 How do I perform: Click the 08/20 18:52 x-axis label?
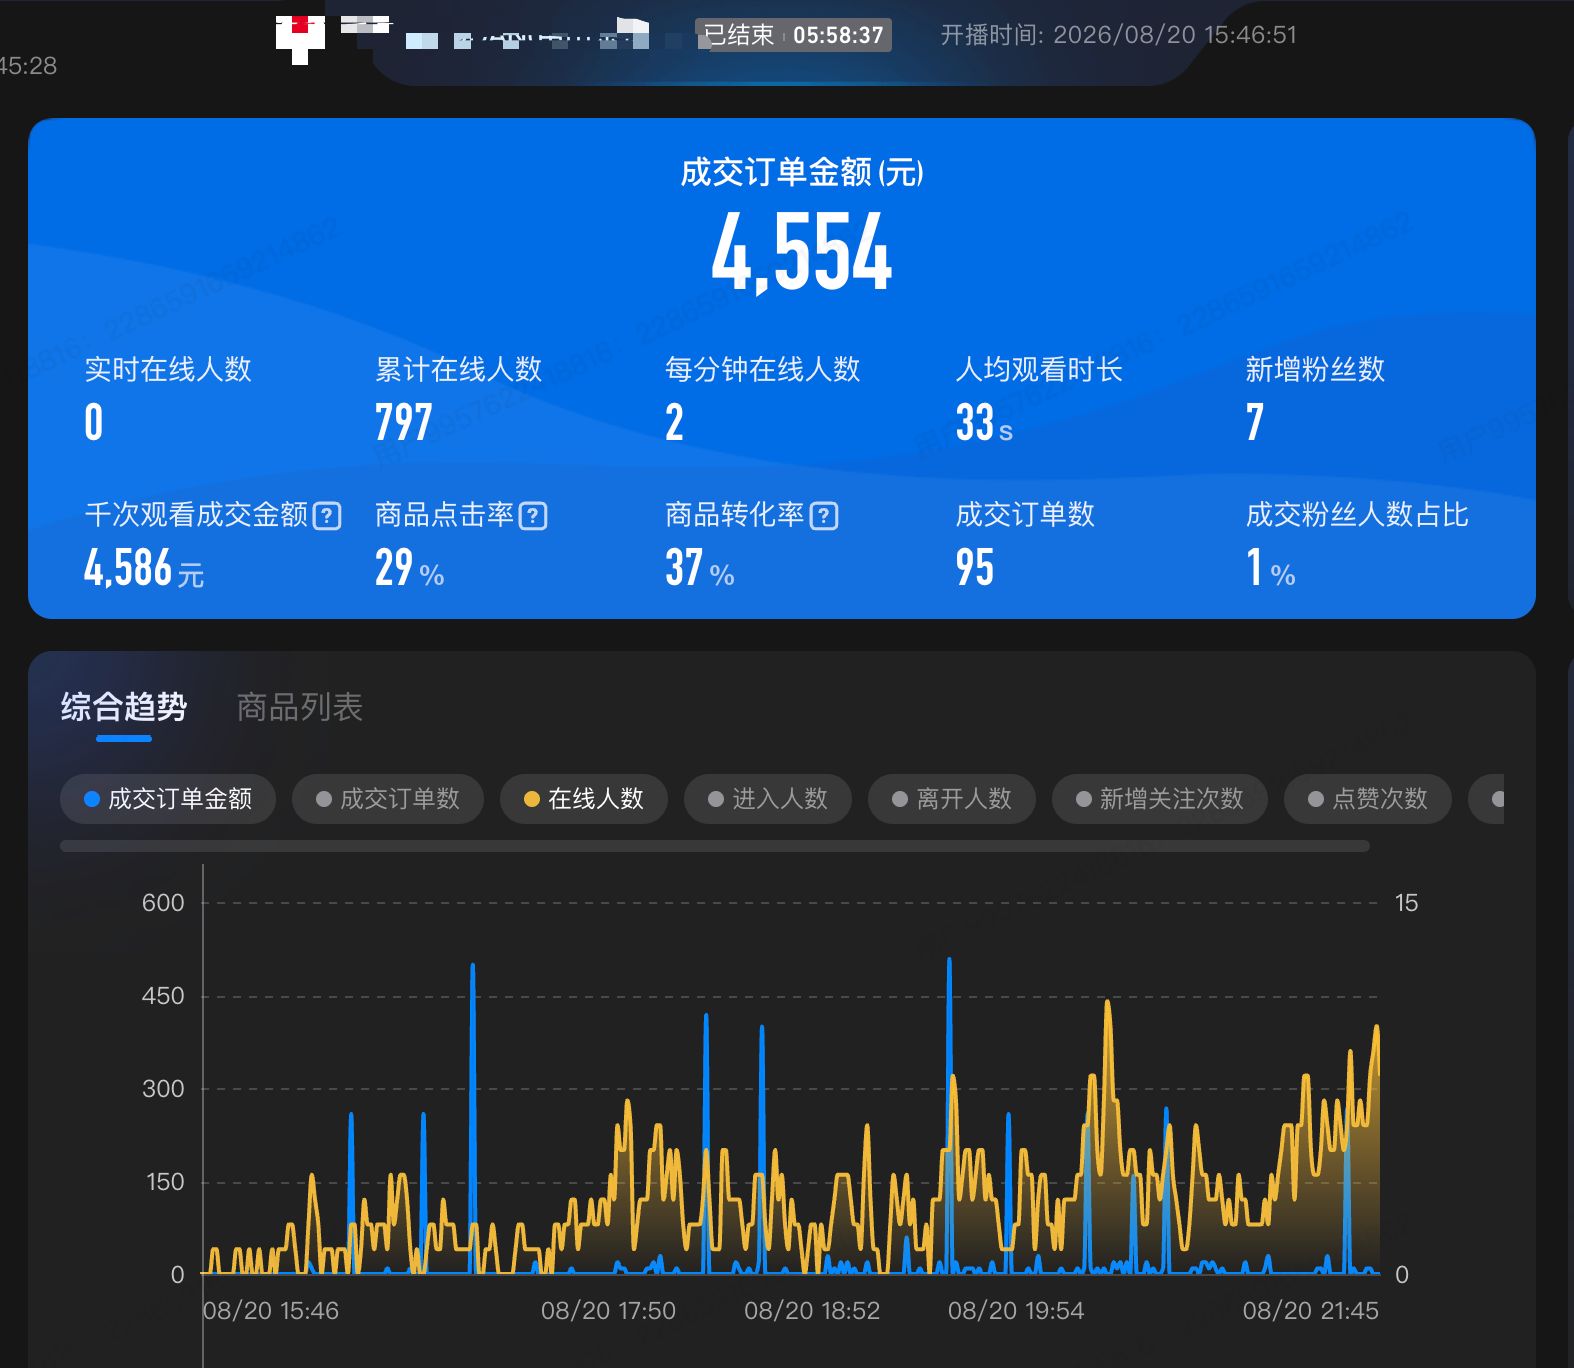point(812,1310)
